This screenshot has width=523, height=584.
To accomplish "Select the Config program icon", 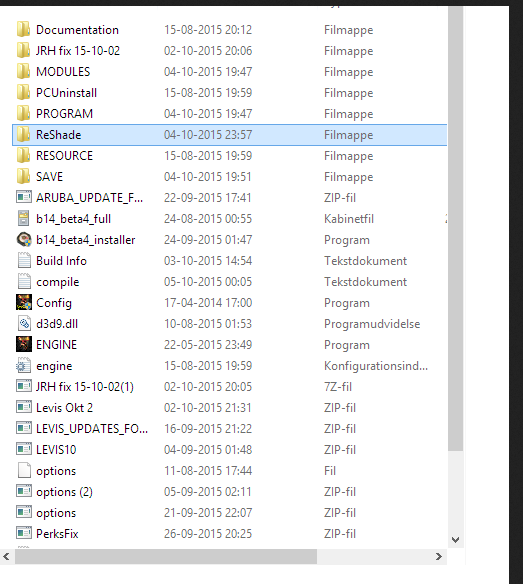I will (x=23, y=302).
